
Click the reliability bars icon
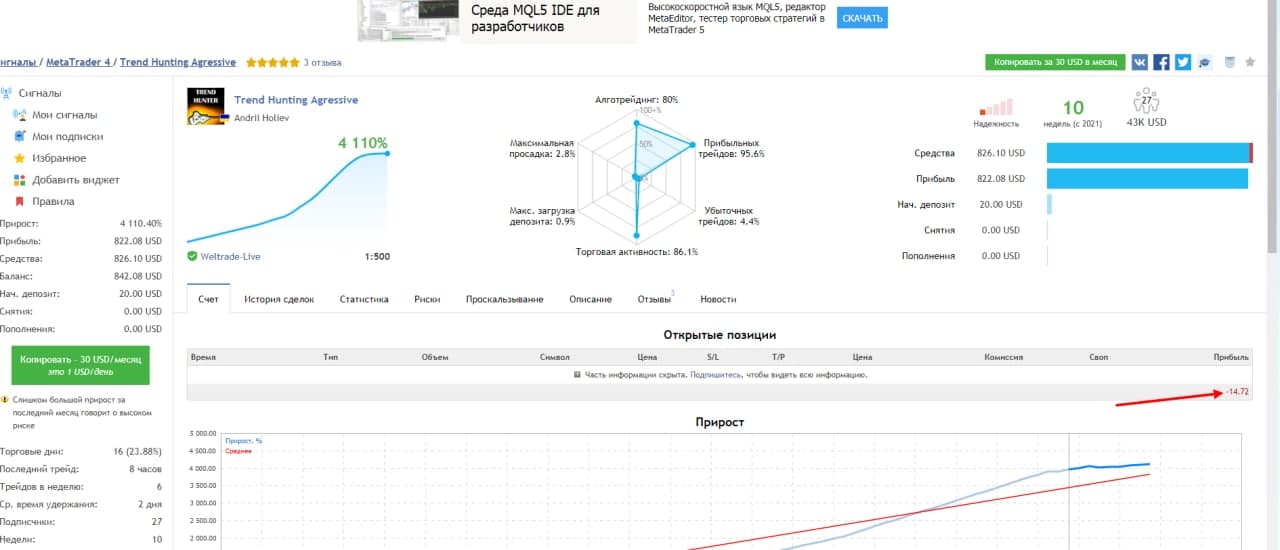pos(996,107)
